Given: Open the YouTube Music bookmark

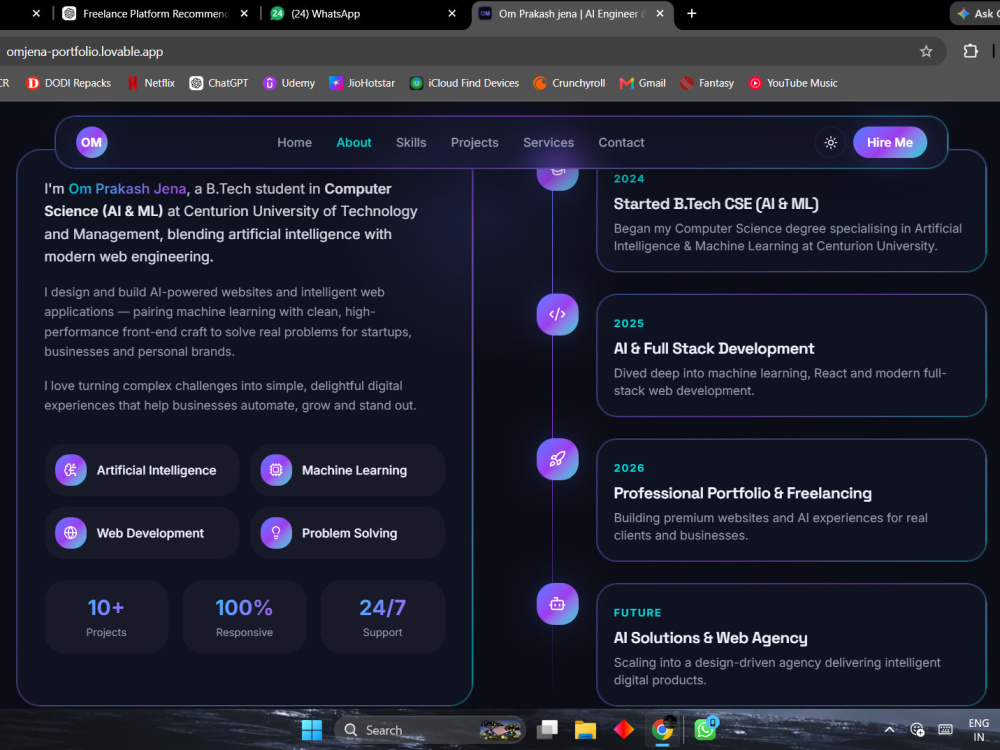Looking at the screenshot, I should click(793, 83).
